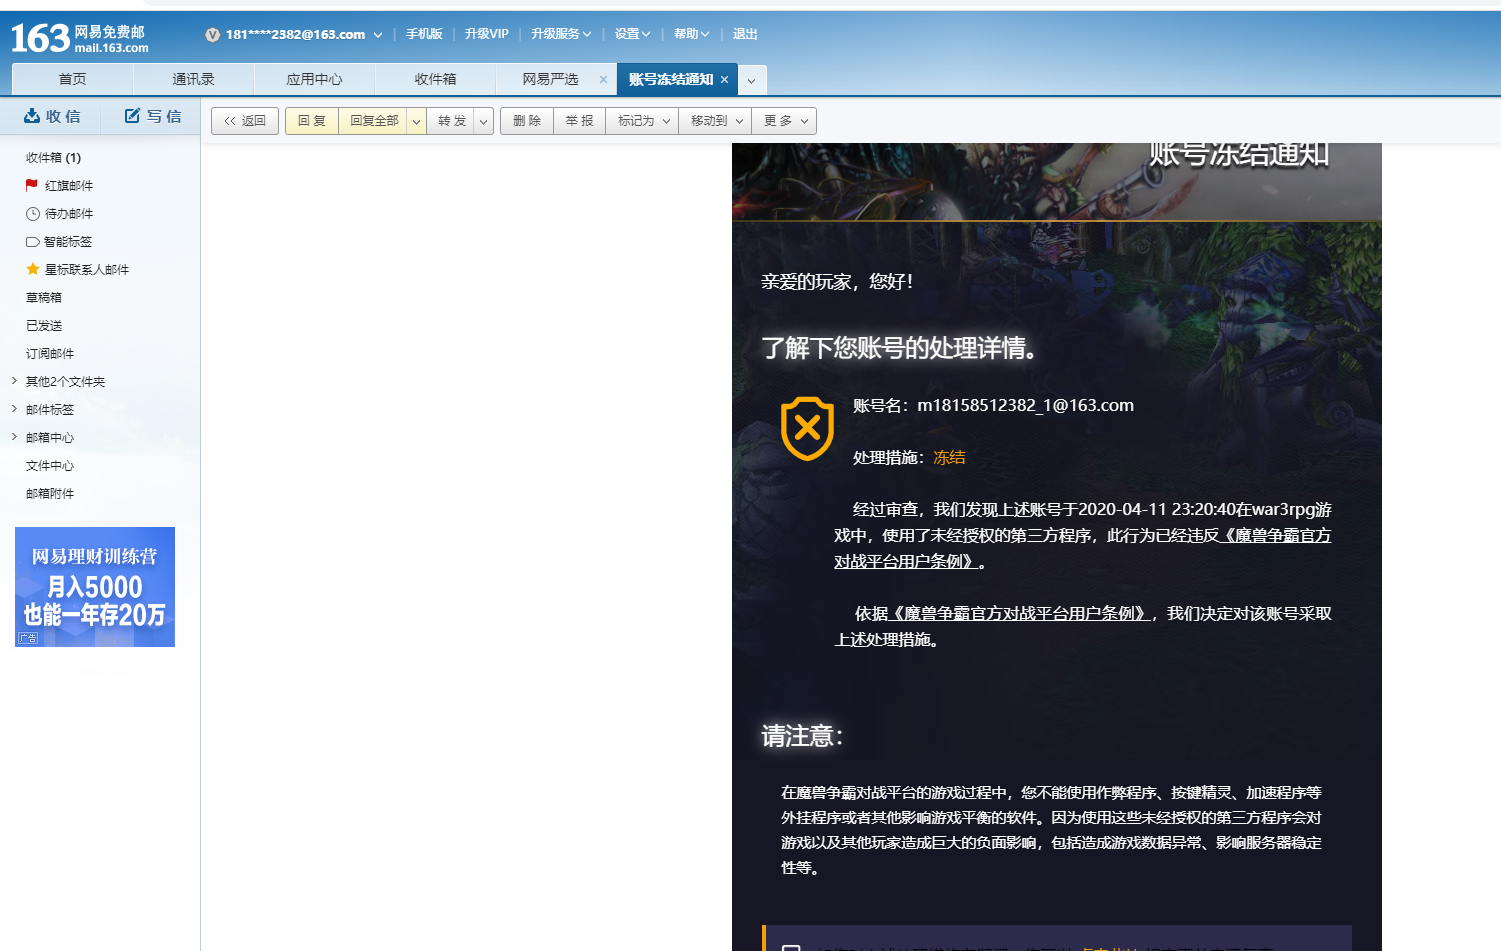Switch to the 通讯录 tab
Screen dimensions: 1501x951
coord(193,79)
